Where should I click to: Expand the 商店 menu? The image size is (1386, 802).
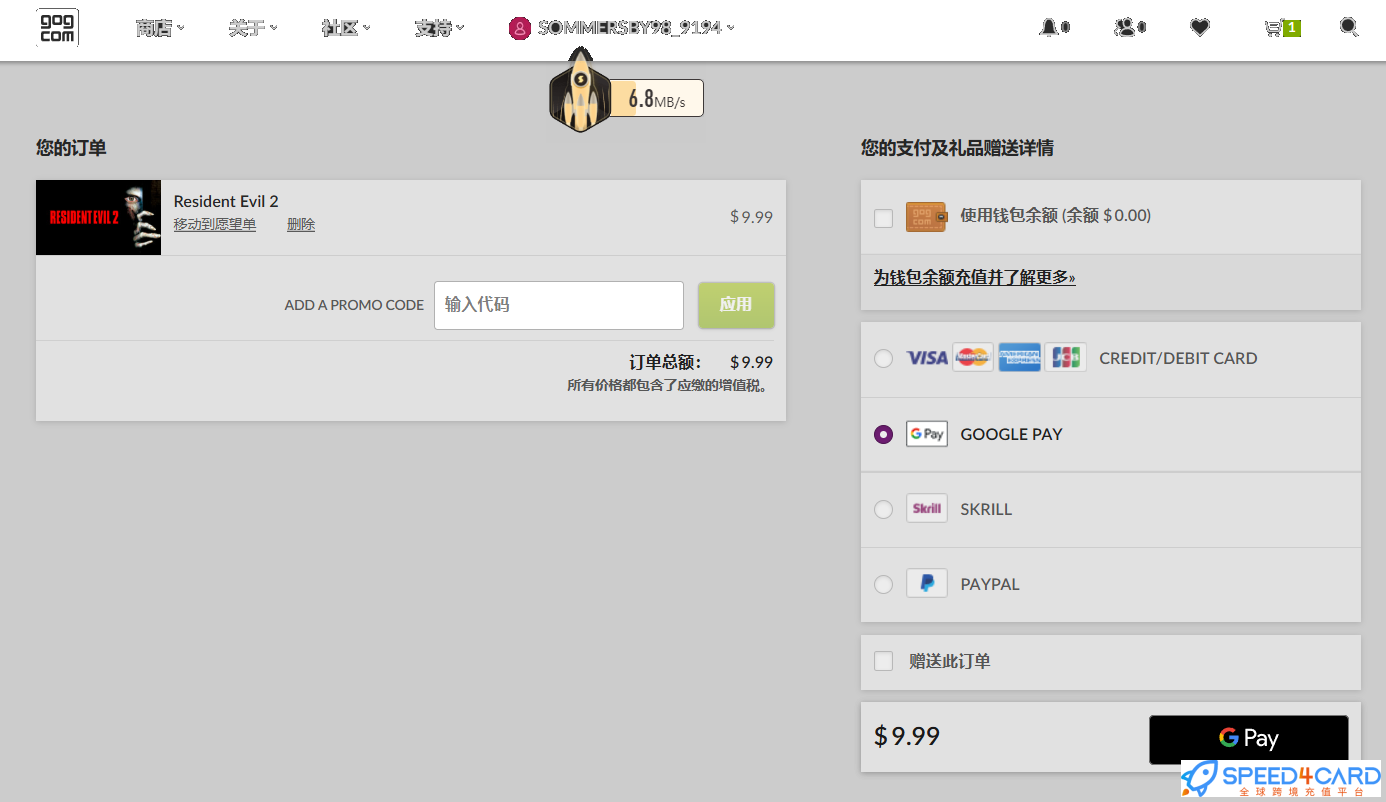[x=160, y=28]
